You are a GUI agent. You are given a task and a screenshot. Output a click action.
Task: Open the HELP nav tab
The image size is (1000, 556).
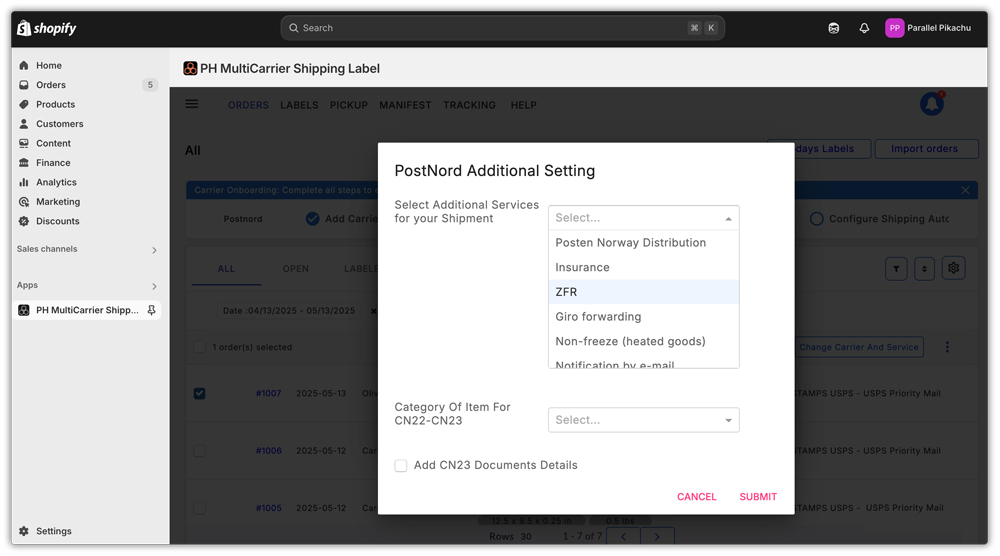524,105
